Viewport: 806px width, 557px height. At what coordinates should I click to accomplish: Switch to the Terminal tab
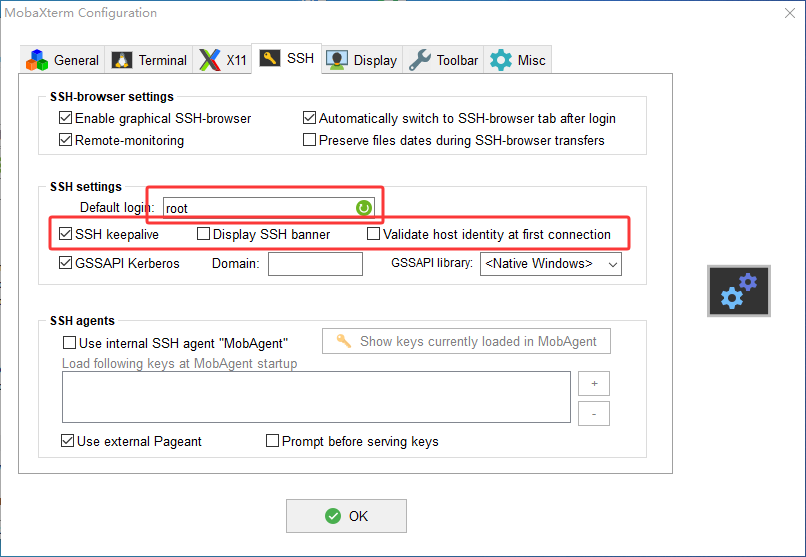pyautogui.click(x=149, y=60)
